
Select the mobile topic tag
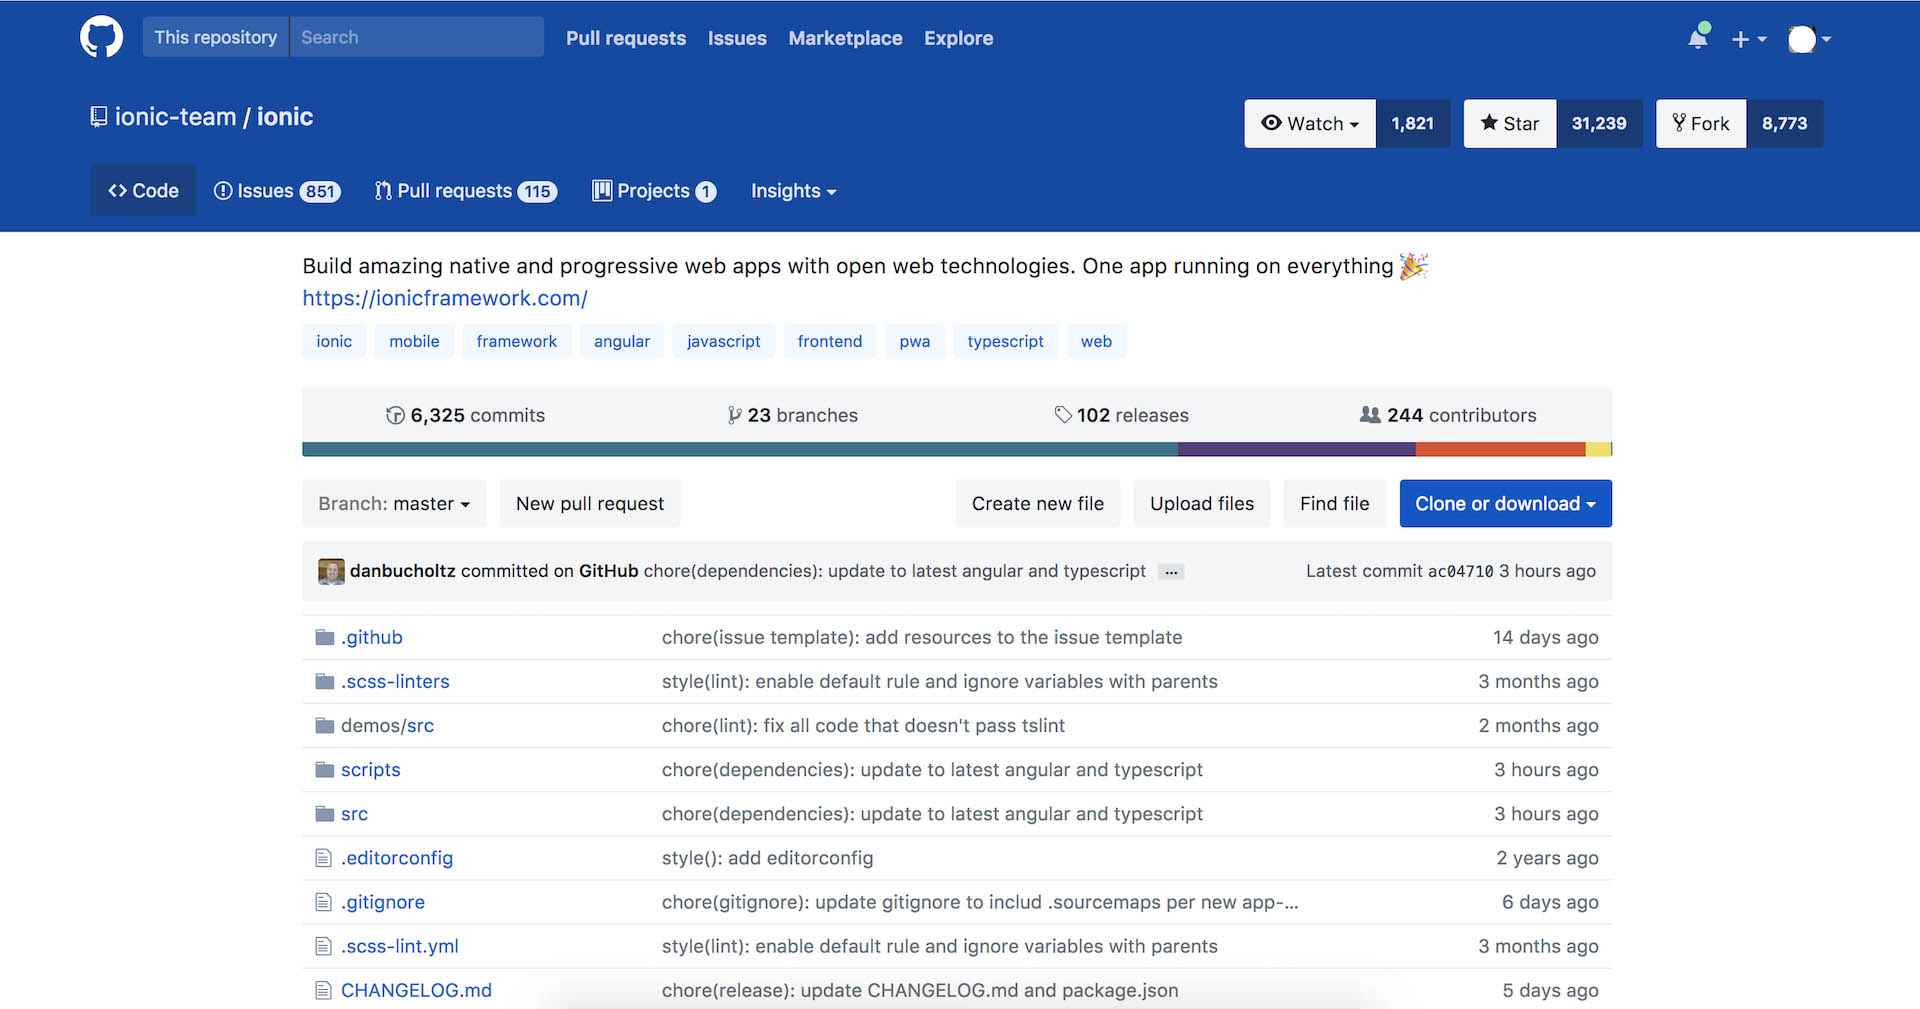click(414, 341)
